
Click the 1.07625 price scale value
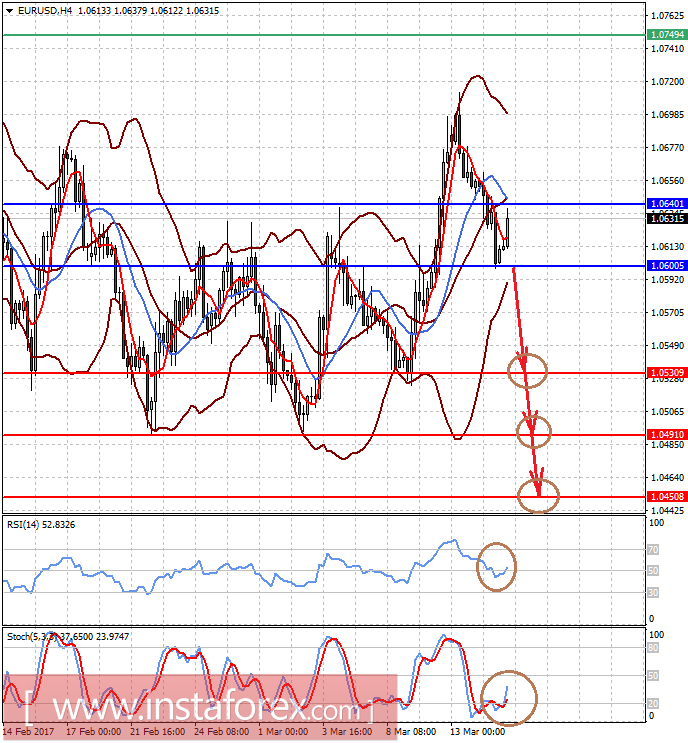668,16
